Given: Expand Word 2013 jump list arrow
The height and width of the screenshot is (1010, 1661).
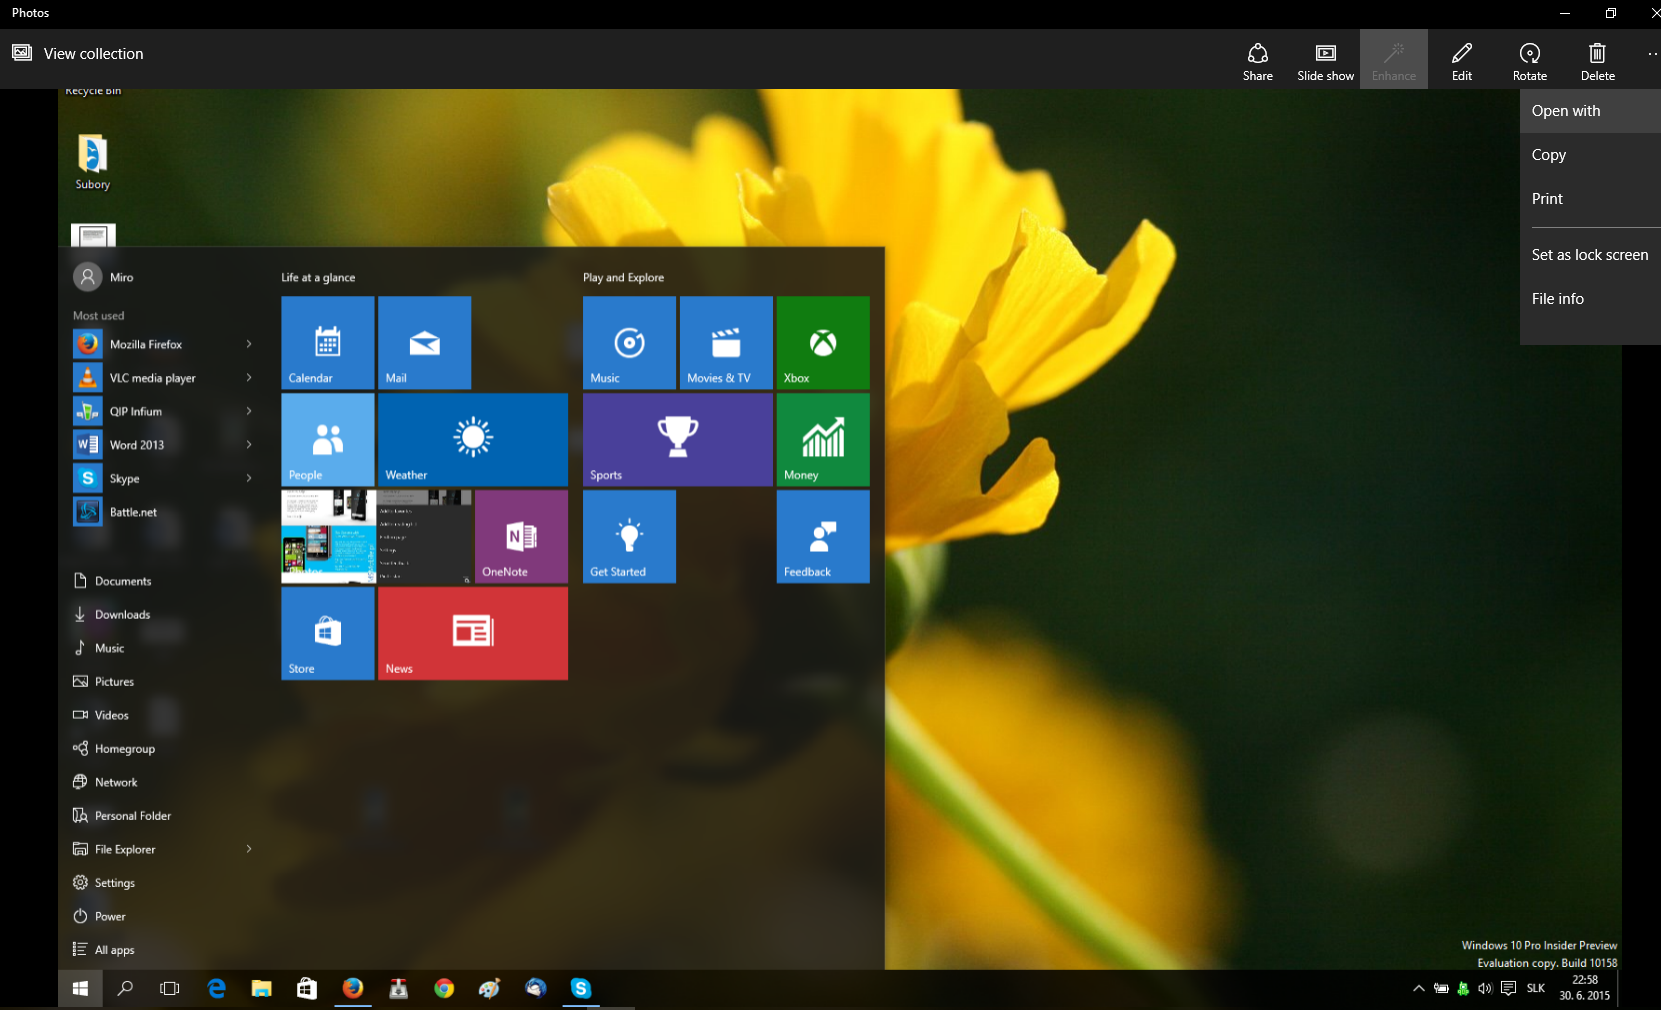Looking at the screenshot, I should click(x=249, y=445).
